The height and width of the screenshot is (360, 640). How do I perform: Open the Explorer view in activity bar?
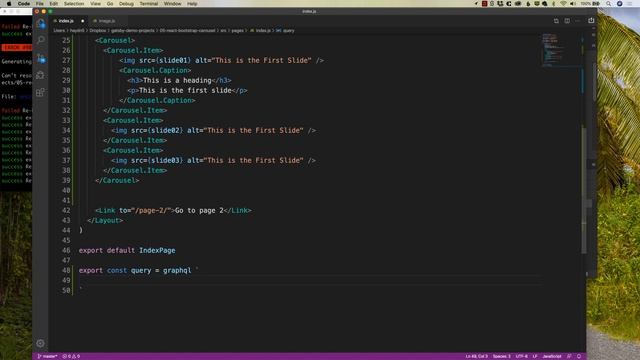[x=40, y=24]
